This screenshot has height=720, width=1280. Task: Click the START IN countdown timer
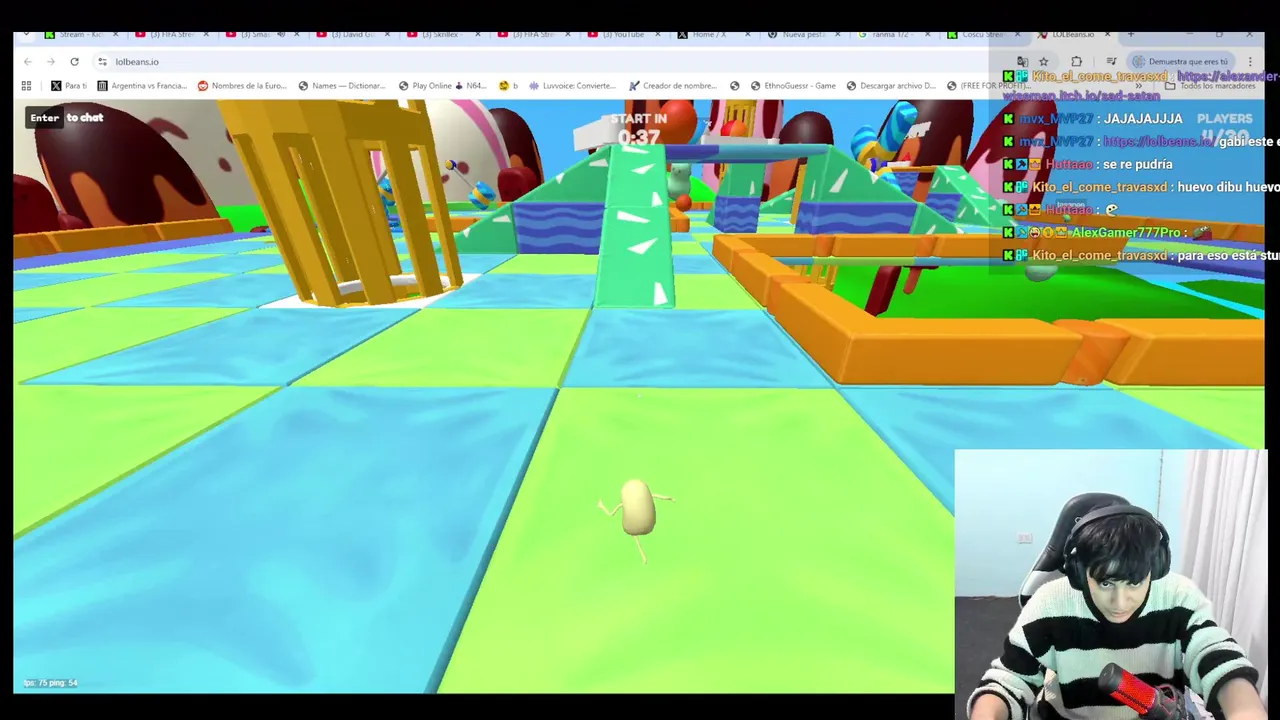(638, 129)
